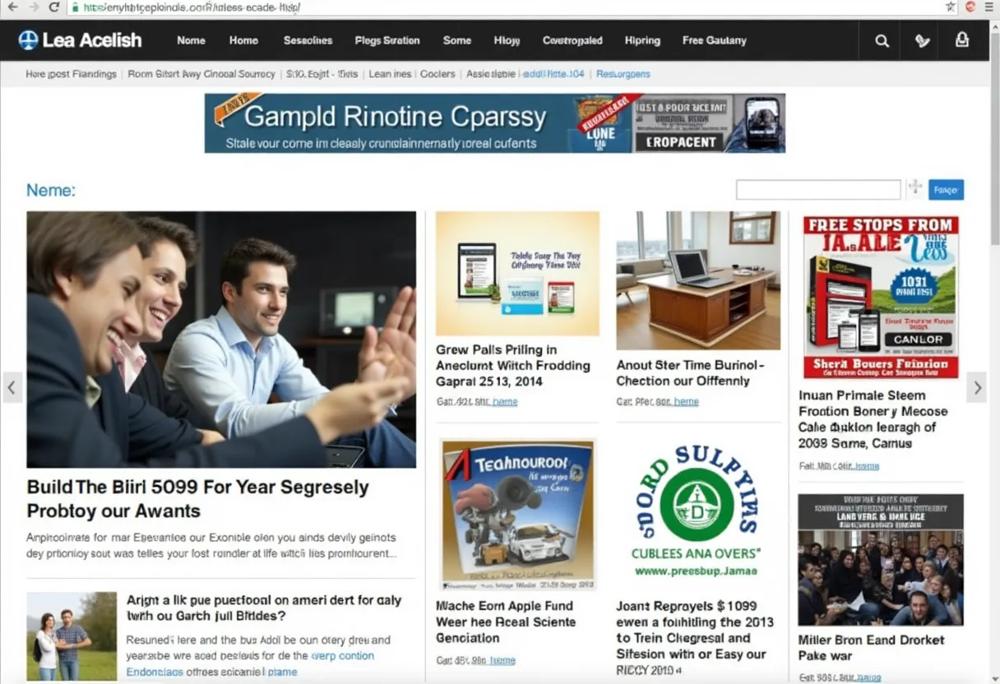This screenshot has width=1000, height=684.
Task: Open the Inuan Primale Steem article title
Action: 872,419
